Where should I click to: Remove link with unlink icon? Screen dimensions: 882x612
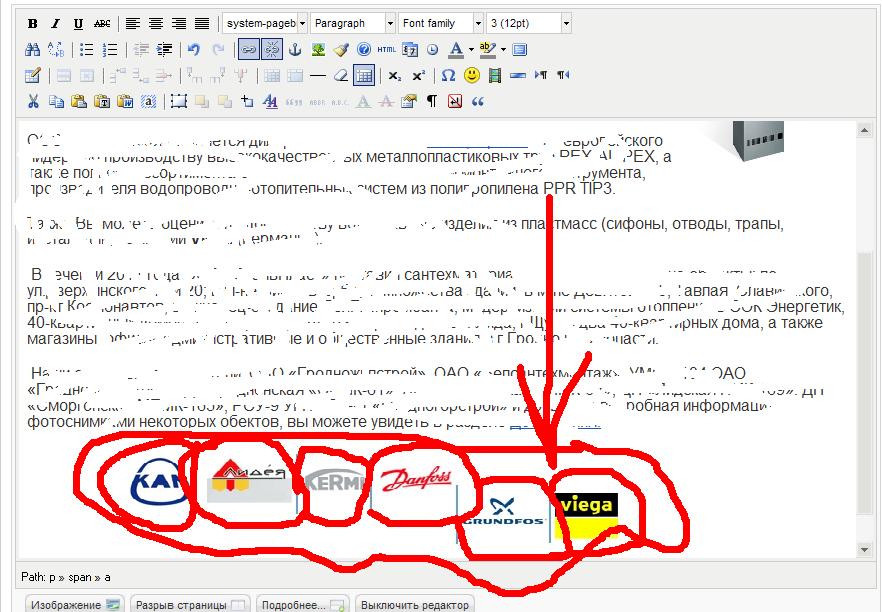272,50
